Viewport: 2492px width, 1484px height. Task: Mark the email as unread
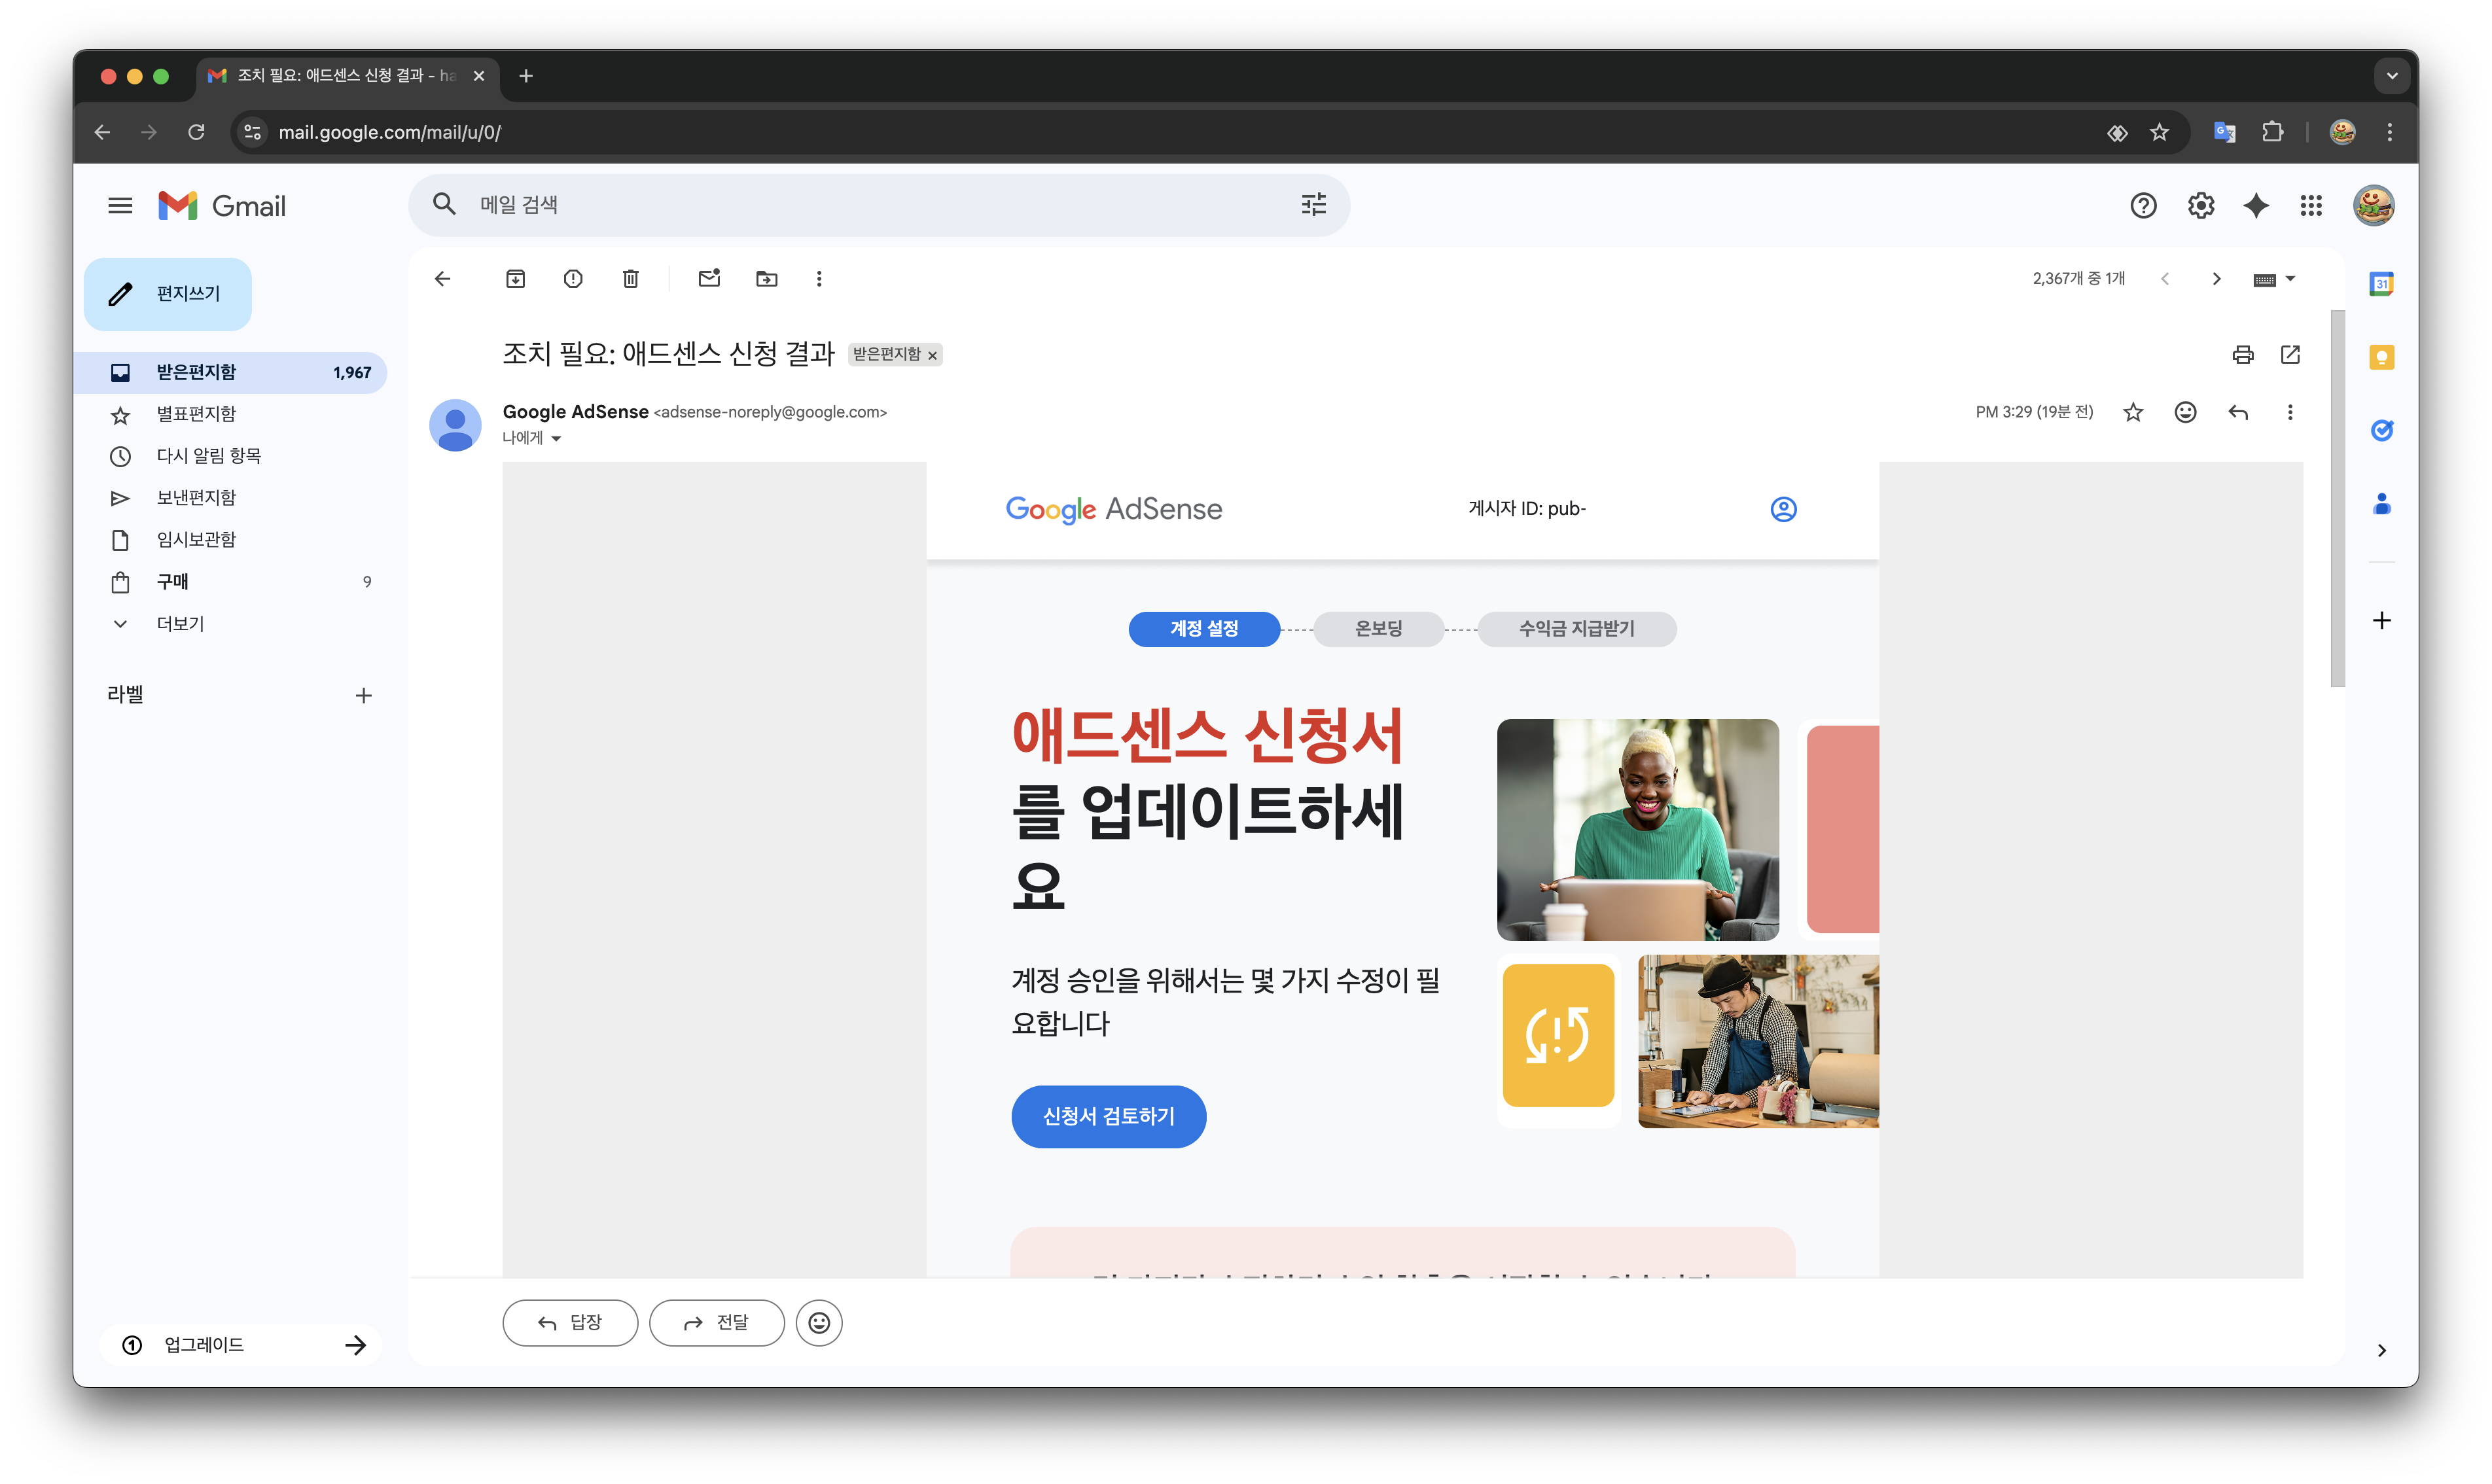coord(709,279)
